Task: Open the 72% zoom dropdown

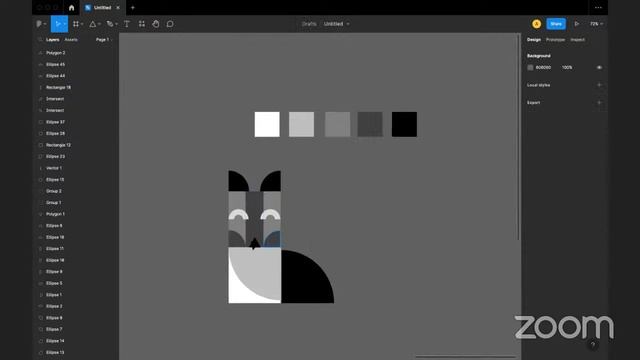Action: click(596, 24)
